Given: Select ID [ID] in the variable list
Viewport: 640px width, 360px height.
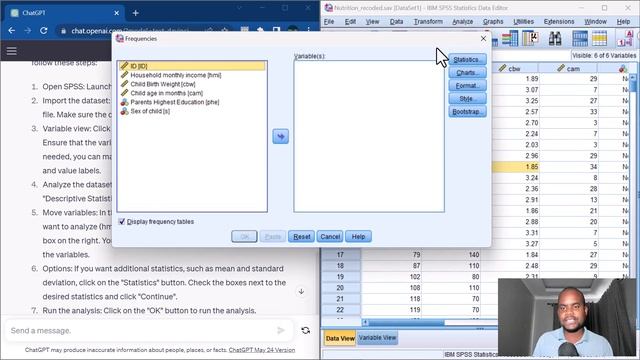Looking at the screenshot, I should [x=191, y=66].
